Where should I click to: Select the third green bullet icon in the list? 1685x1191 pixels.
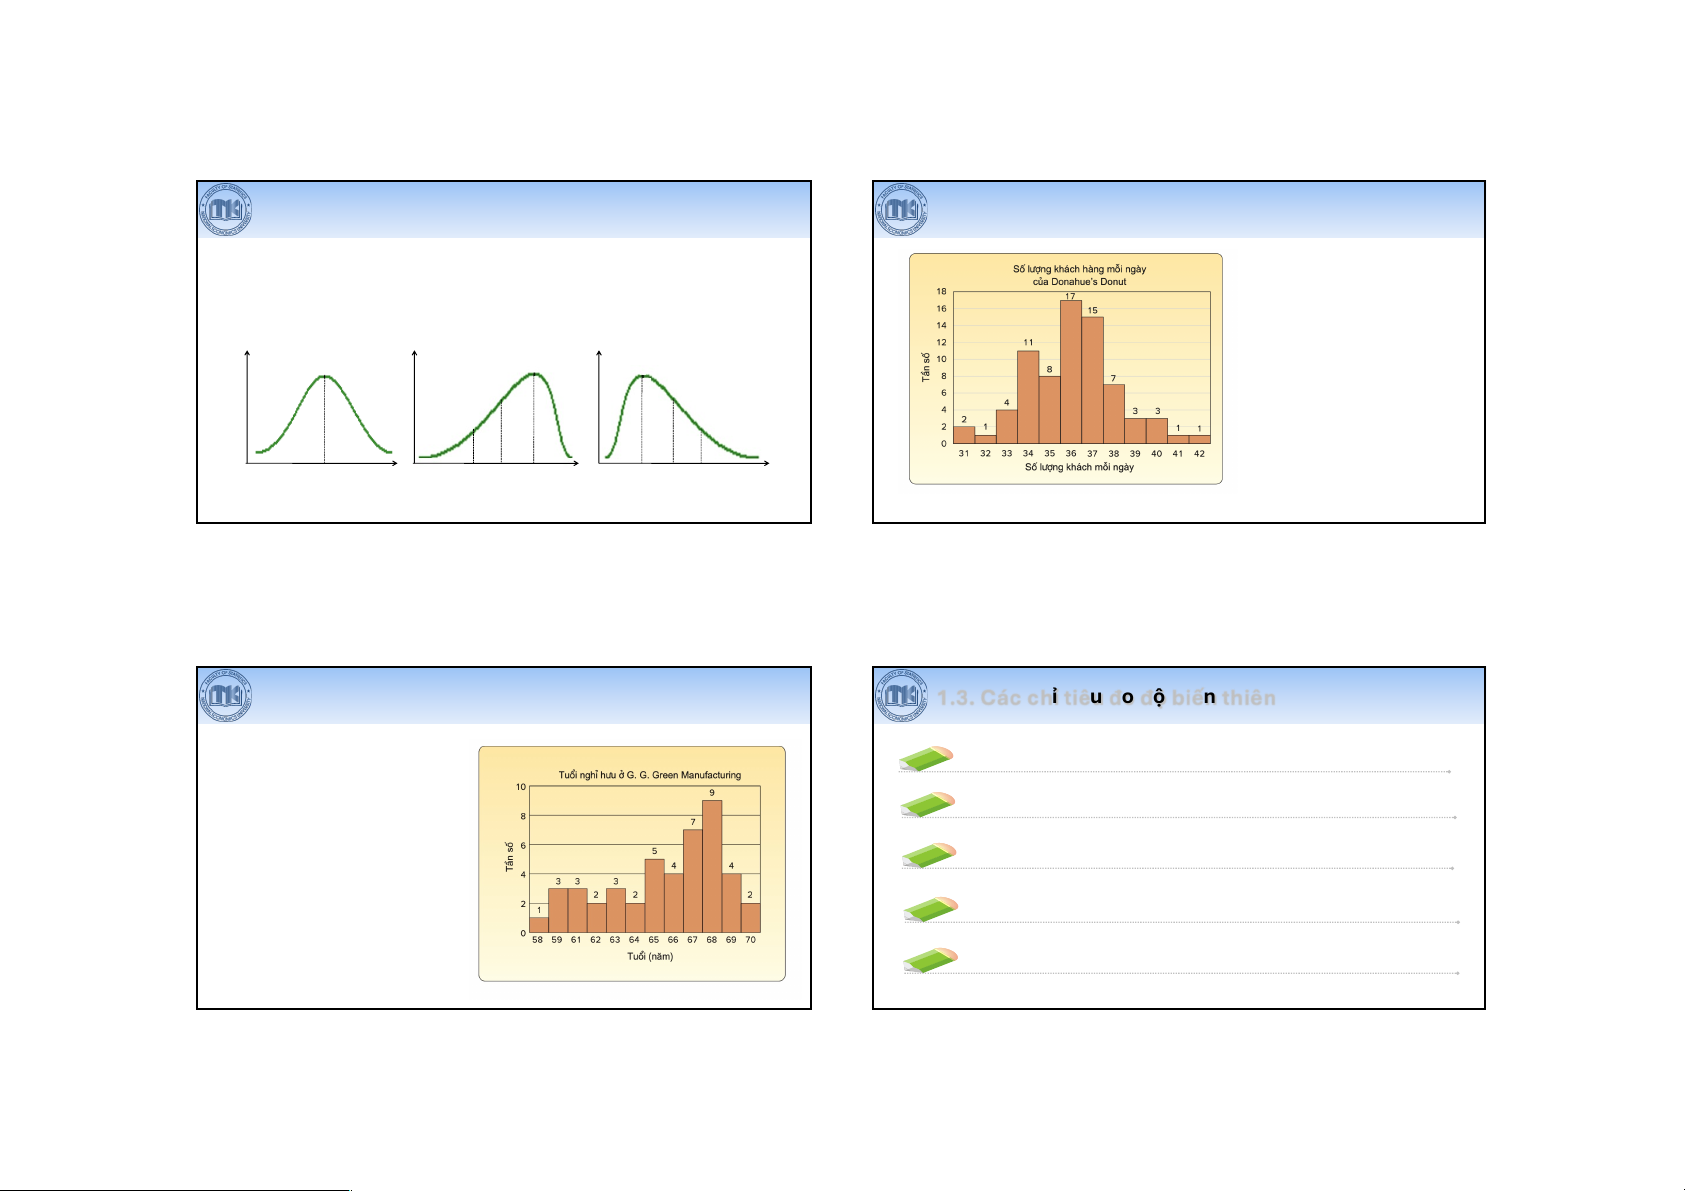pyautogui.click(x=929, y=855)
